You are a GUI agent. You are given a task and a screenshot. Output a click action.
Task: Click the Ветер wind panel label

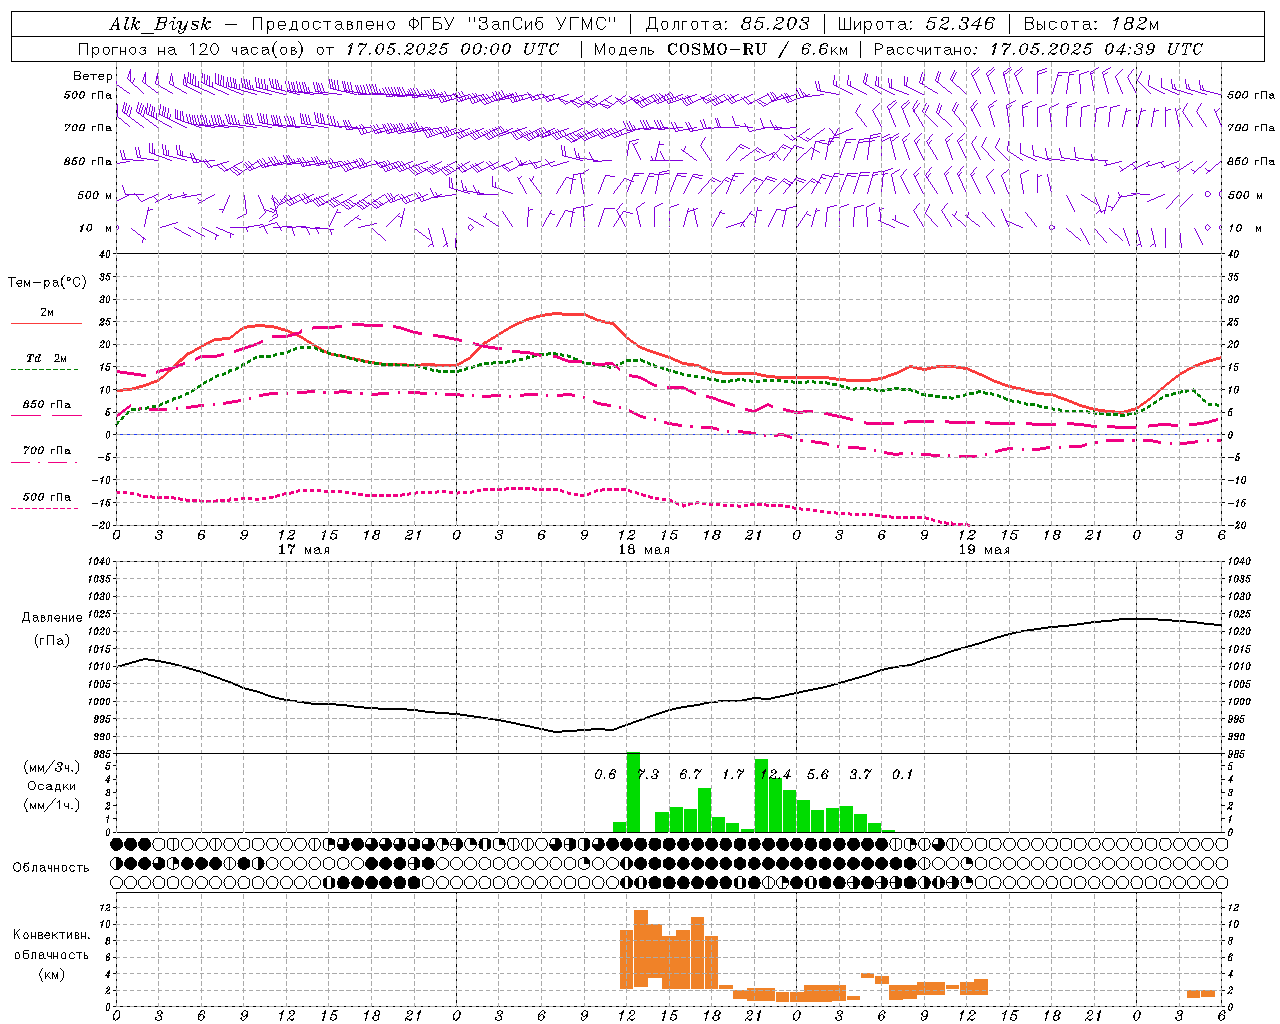(x=92, y=76)
